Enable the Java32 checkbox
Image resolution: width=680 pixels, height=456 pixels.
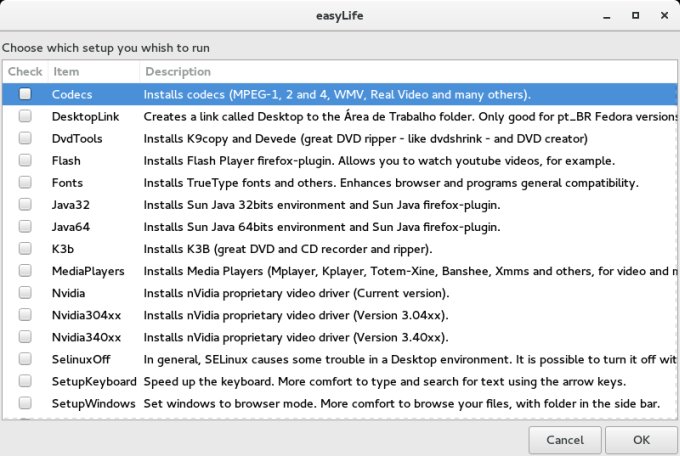click(x=25, y=204)
